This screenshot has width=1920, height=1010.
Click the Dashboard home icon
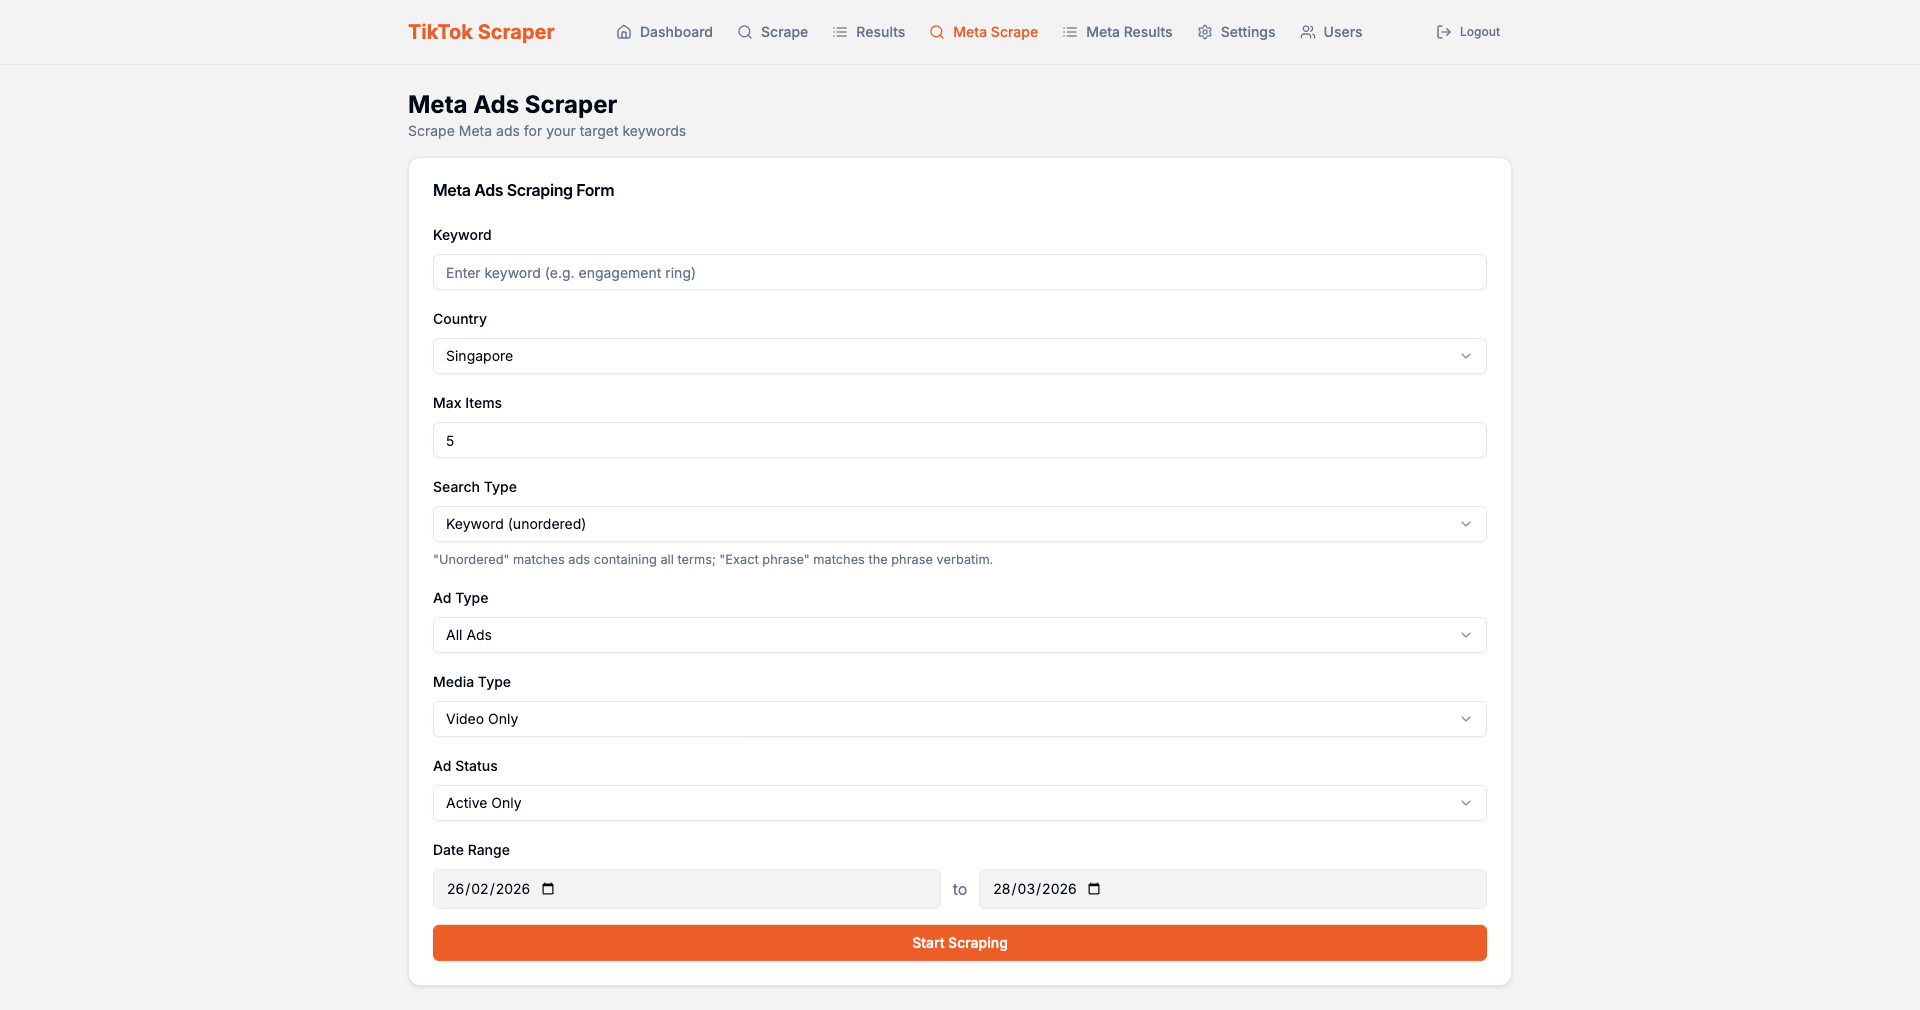coord(624,32)
